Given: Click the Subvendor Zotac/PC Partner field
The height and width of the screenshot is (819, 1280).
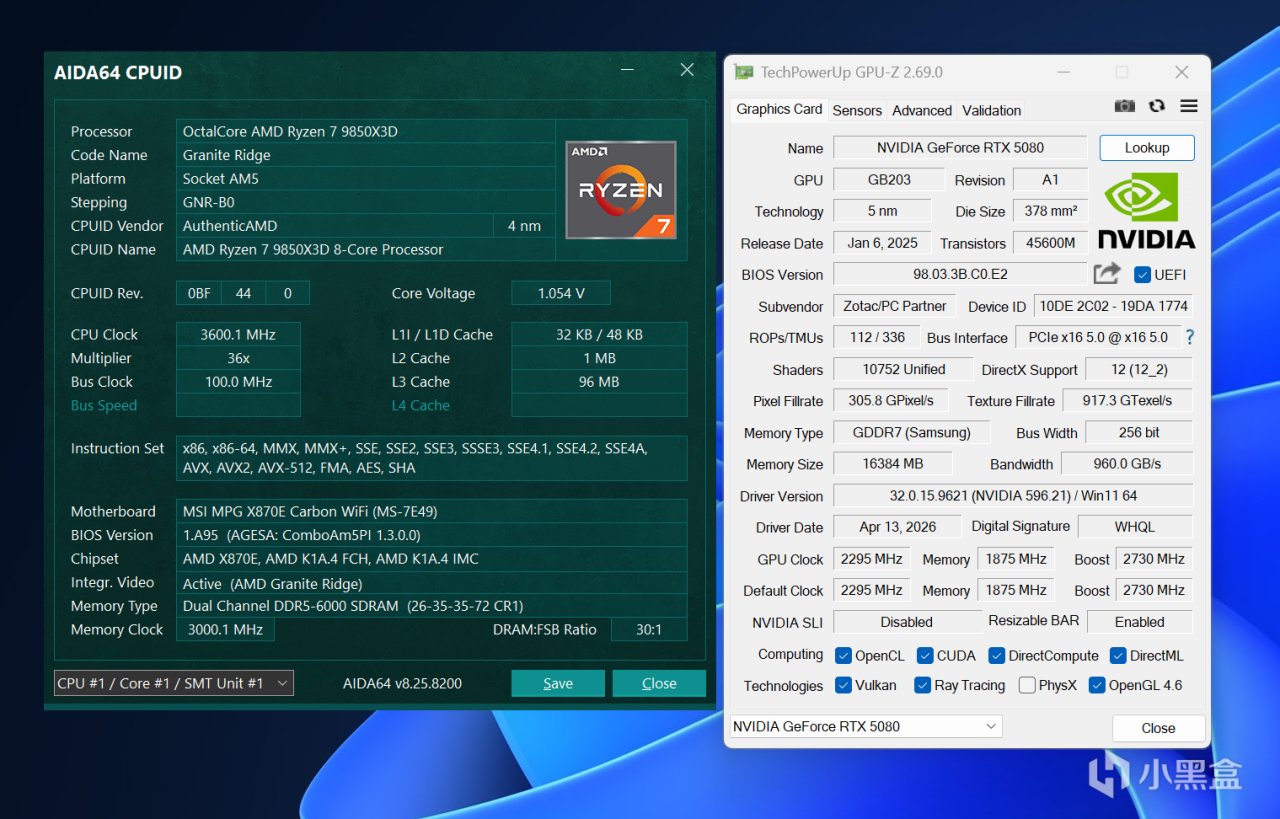Looking at the screenshot, I should coord(895,306).
